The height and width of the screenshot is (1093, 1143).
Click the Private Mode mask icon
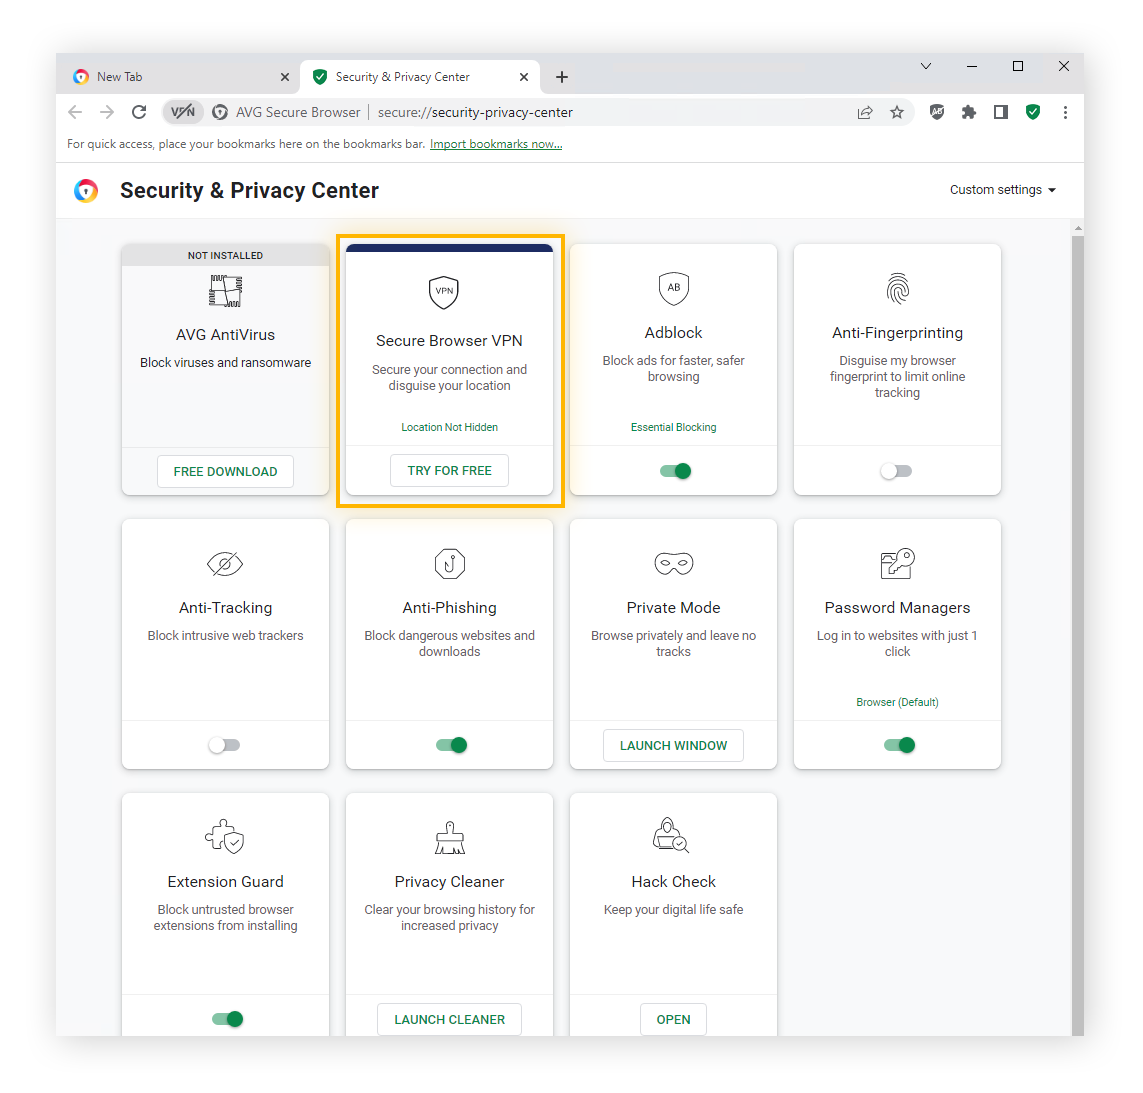coord(673,563)
